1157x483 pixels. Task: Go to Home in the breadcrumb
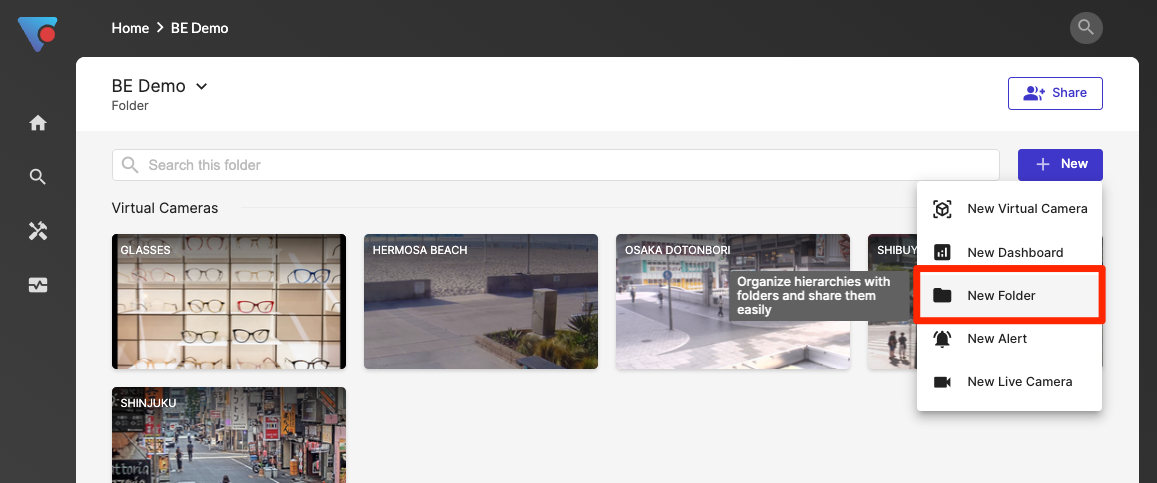130,28
